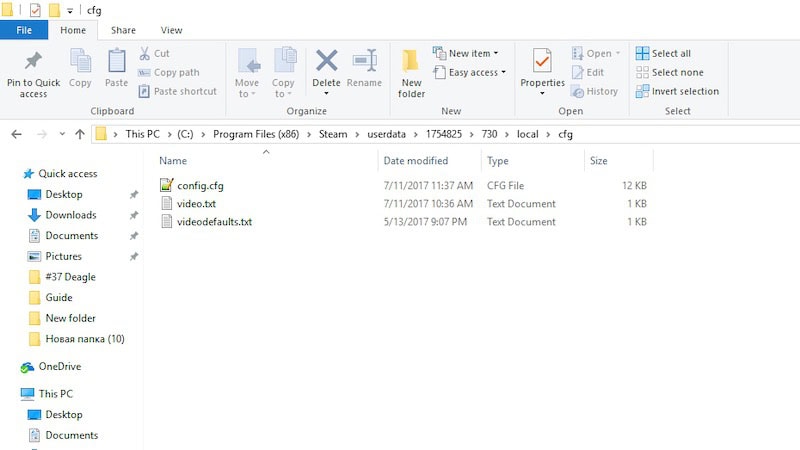Click the CFG File type cell
The width and height of the screenshot is (800, 450).
[505, 185]
